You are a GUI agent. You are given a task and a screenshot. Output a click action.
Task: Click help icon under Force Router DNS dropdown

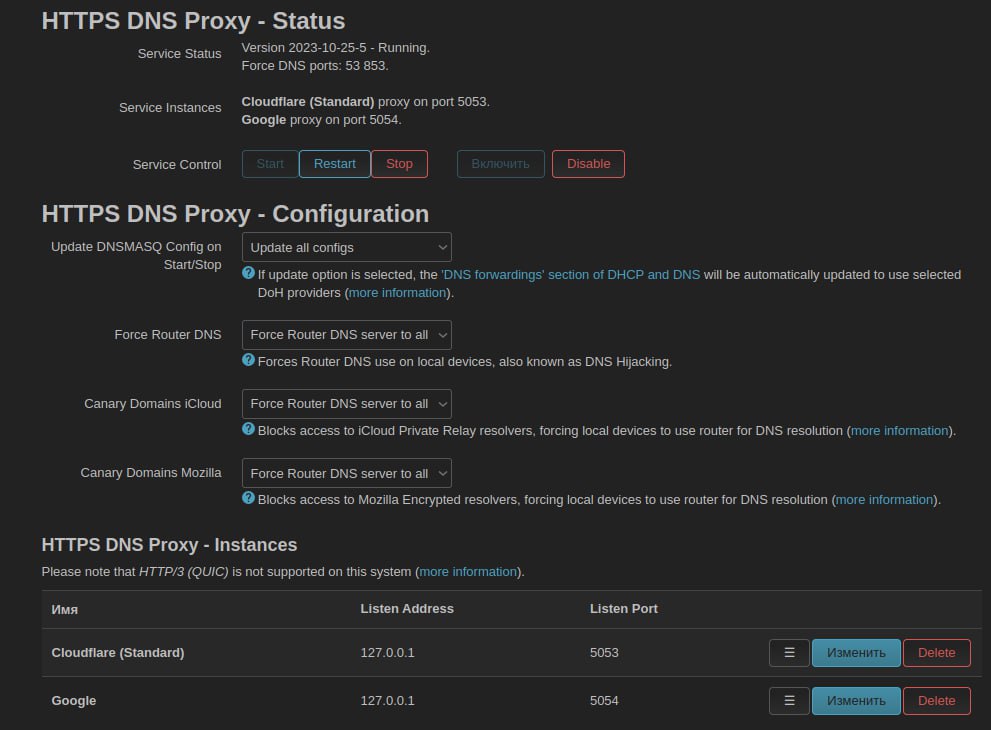coord(248,360)
